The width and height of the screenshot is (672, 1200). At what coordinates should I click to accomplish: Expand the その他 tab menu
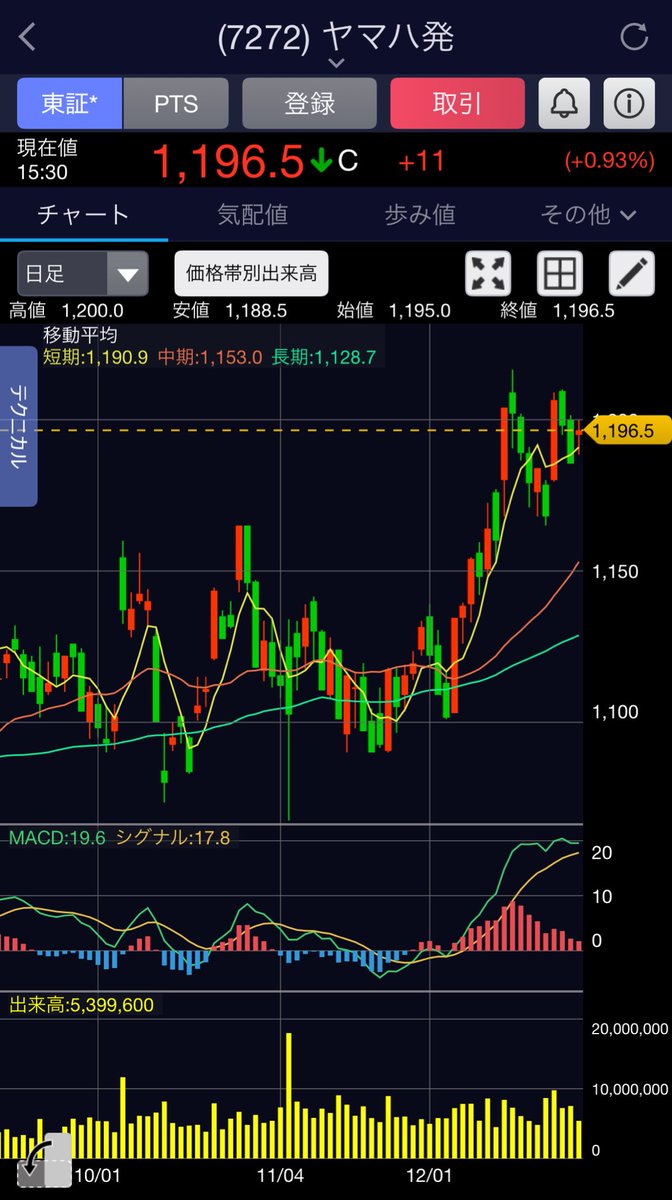tap(588, 214)
